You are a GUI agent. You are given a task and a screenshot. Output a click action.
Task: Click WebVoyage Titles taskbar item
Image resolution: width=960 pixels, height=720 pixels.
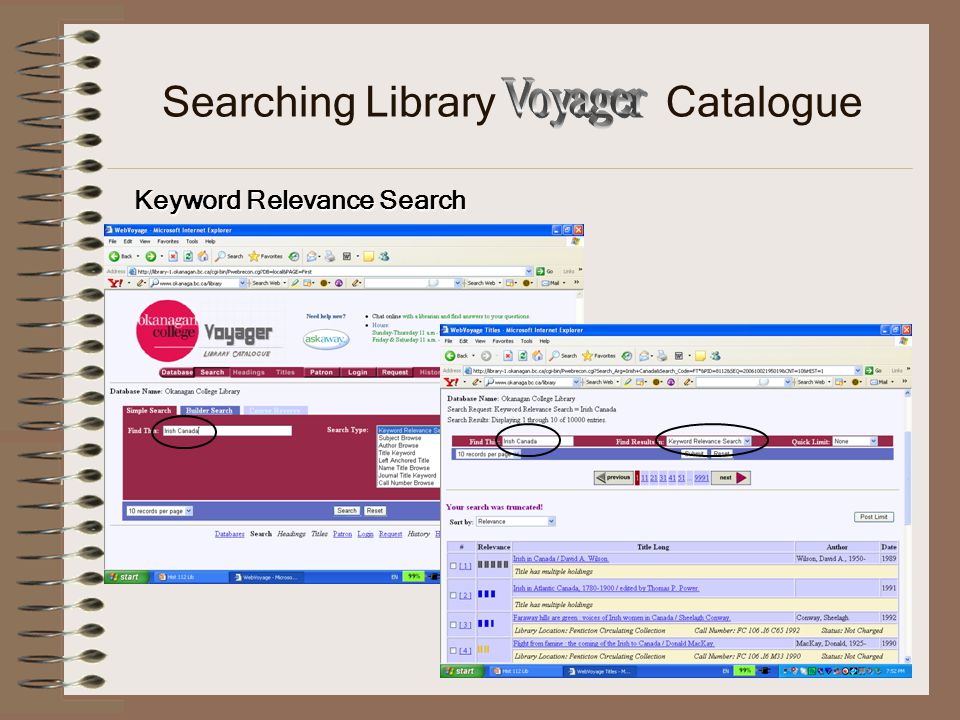tap(599, 671)
